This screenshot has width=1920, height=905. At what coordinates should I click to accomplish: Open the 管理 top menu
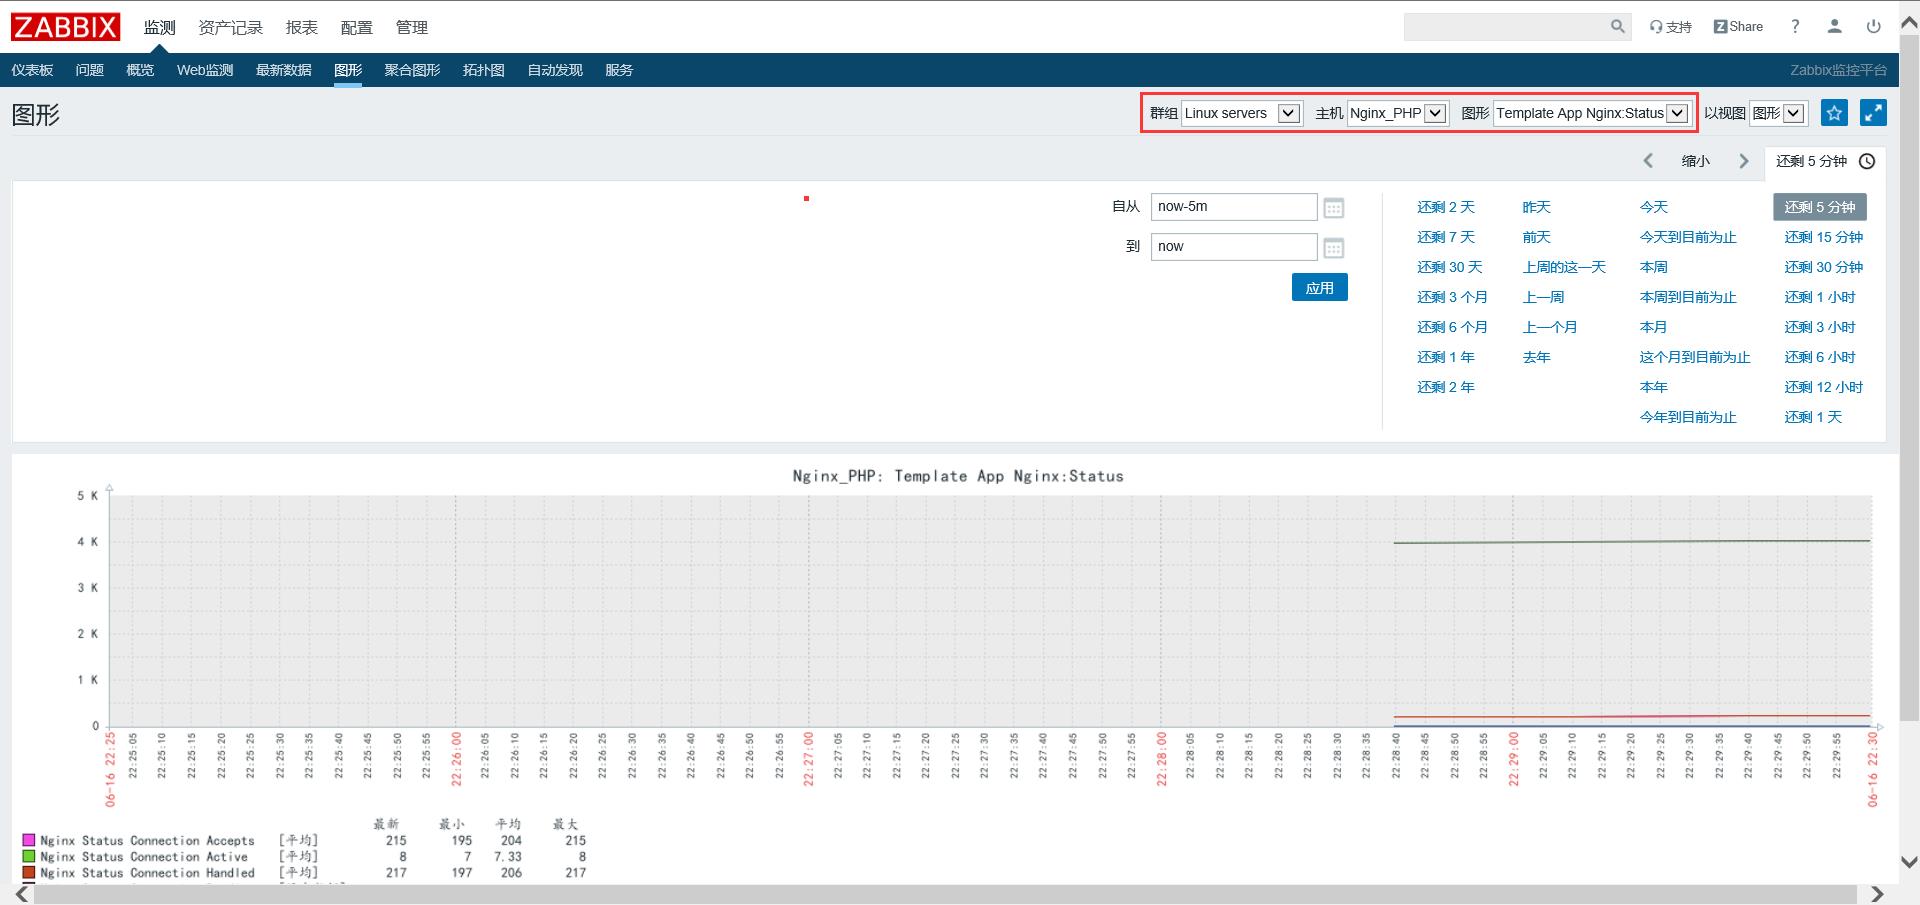tap(411, 28)
